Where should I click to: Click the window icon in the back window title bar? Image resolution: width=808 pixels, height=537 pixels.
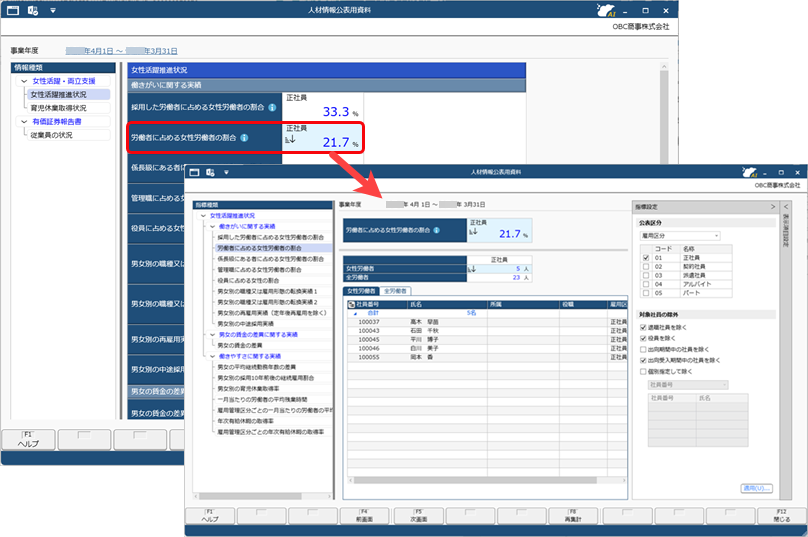click(14, 10)
